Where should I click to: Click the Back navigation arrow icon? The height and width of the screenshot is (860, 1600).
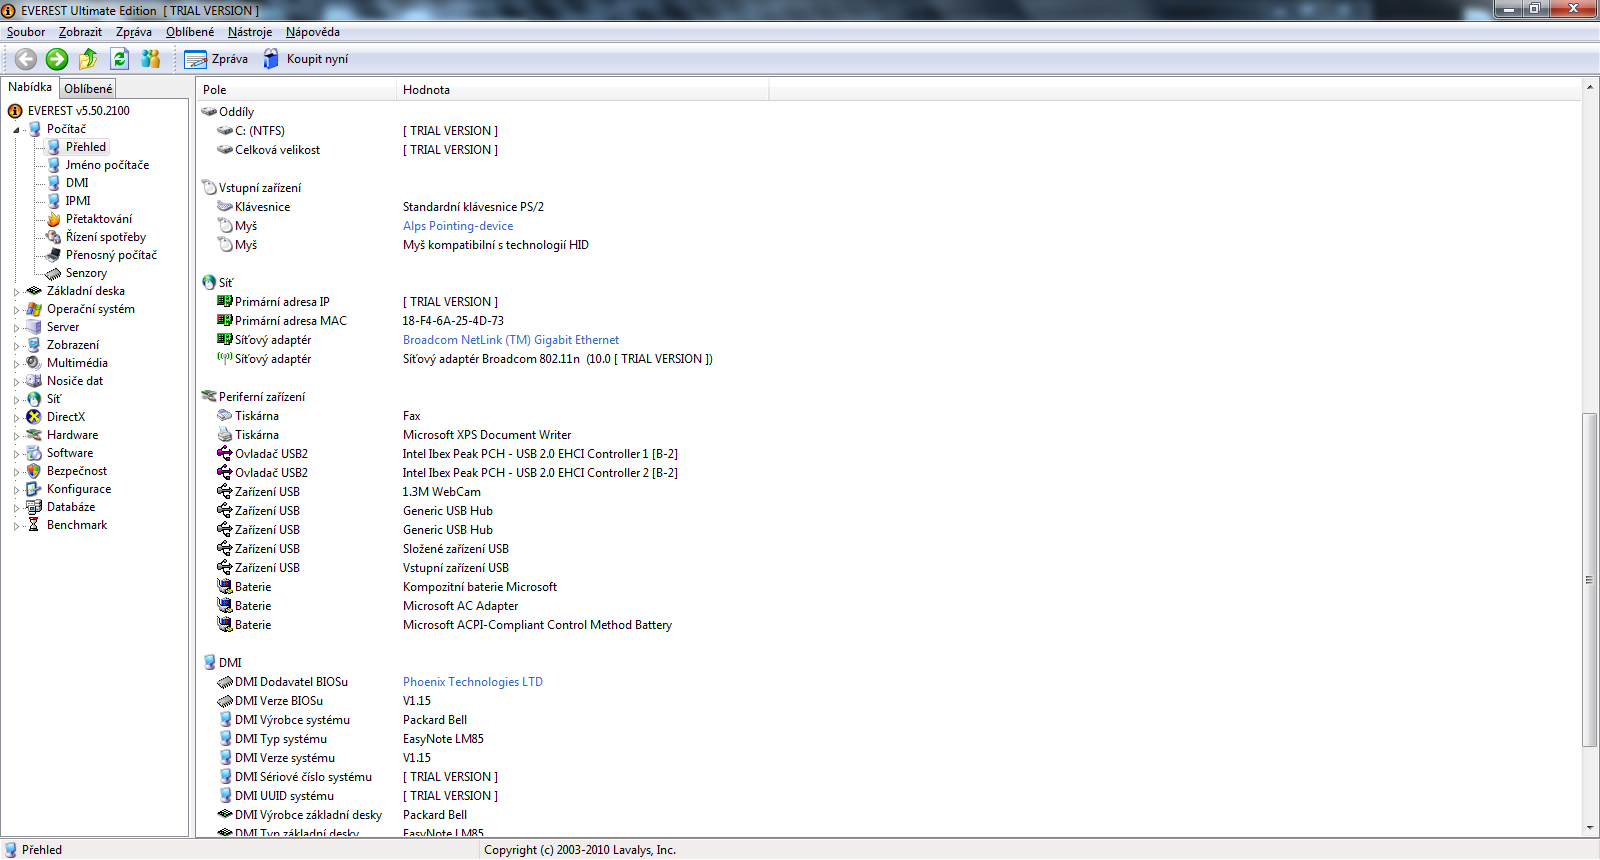26,59
